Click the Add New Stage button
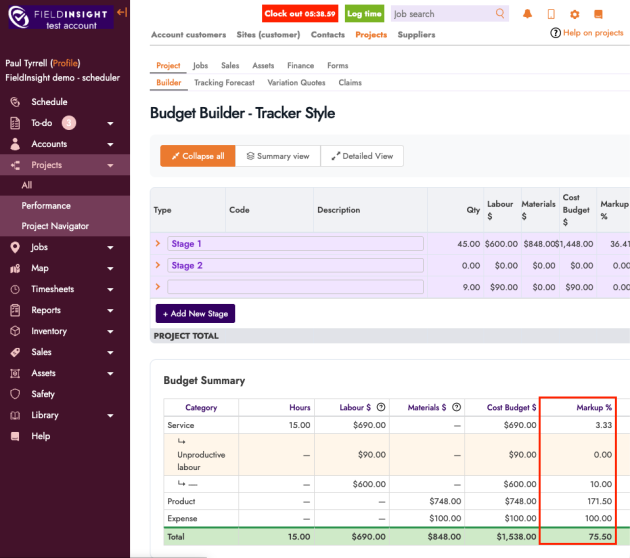The image size is (630, 558). 195,314
